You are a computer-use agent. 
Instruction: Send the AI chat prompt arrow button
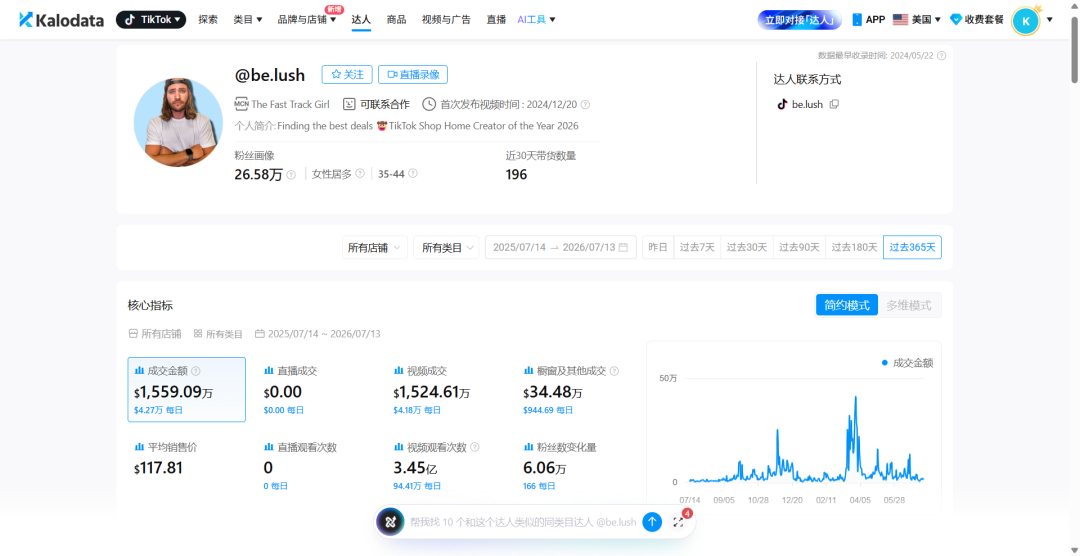[652, 522]
